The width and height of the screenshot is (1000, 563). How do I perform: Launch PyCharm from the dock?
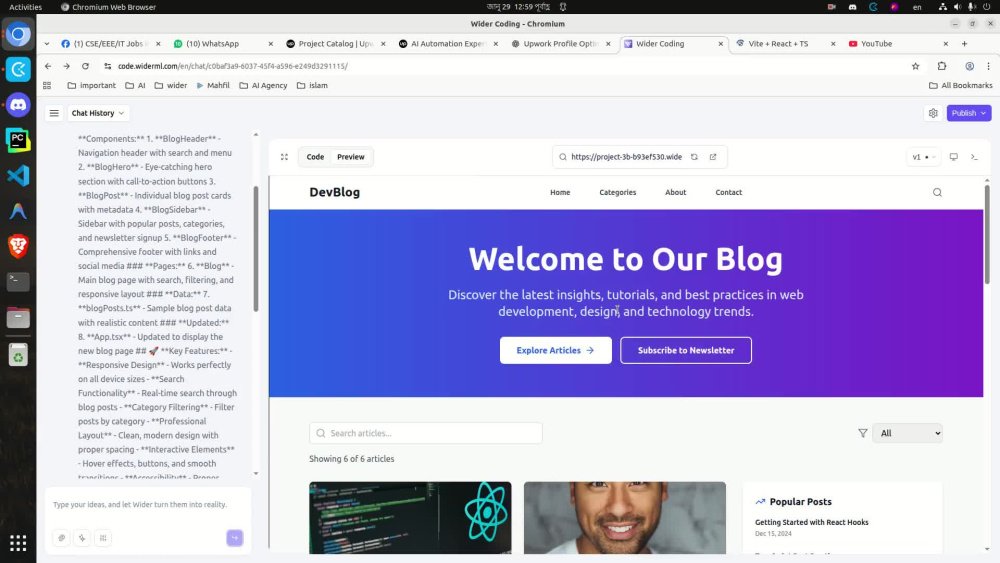point(18,140)
